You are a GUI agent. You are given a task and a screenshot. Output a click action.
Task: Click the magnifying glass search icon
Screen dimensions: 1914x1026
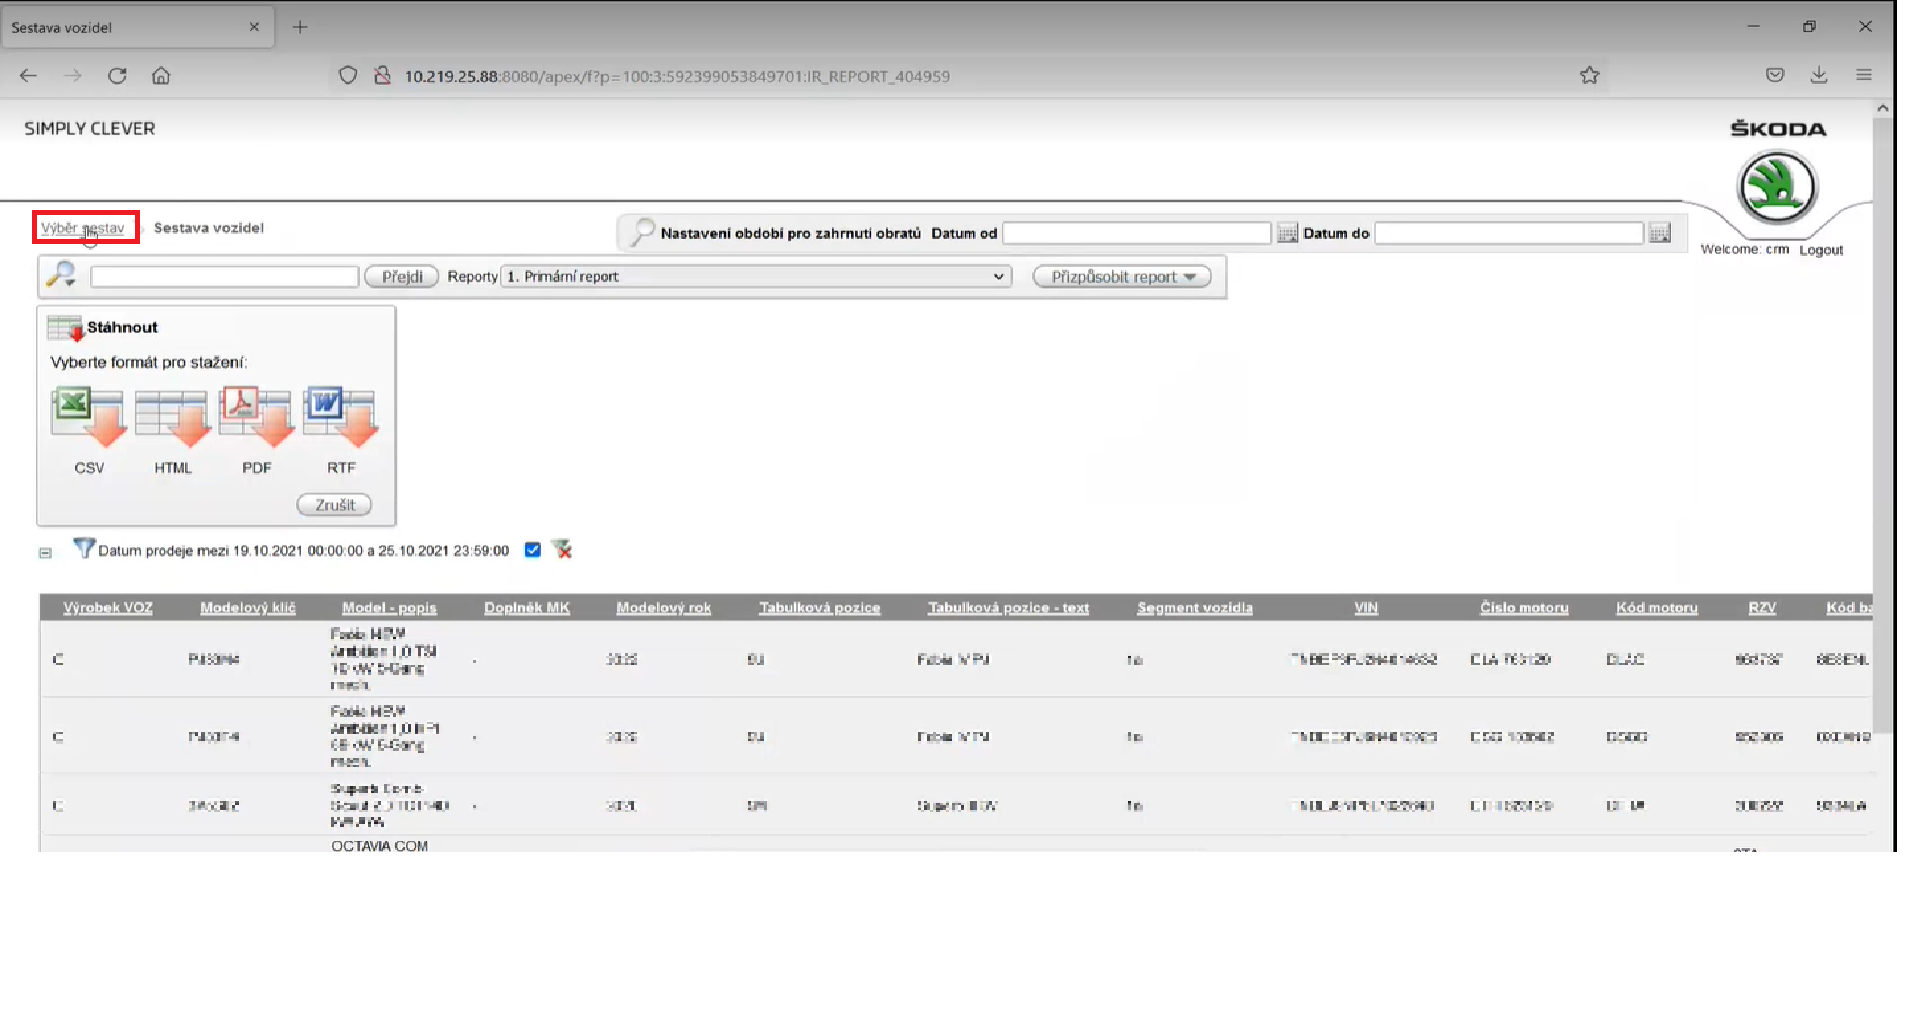coord(61,275)
